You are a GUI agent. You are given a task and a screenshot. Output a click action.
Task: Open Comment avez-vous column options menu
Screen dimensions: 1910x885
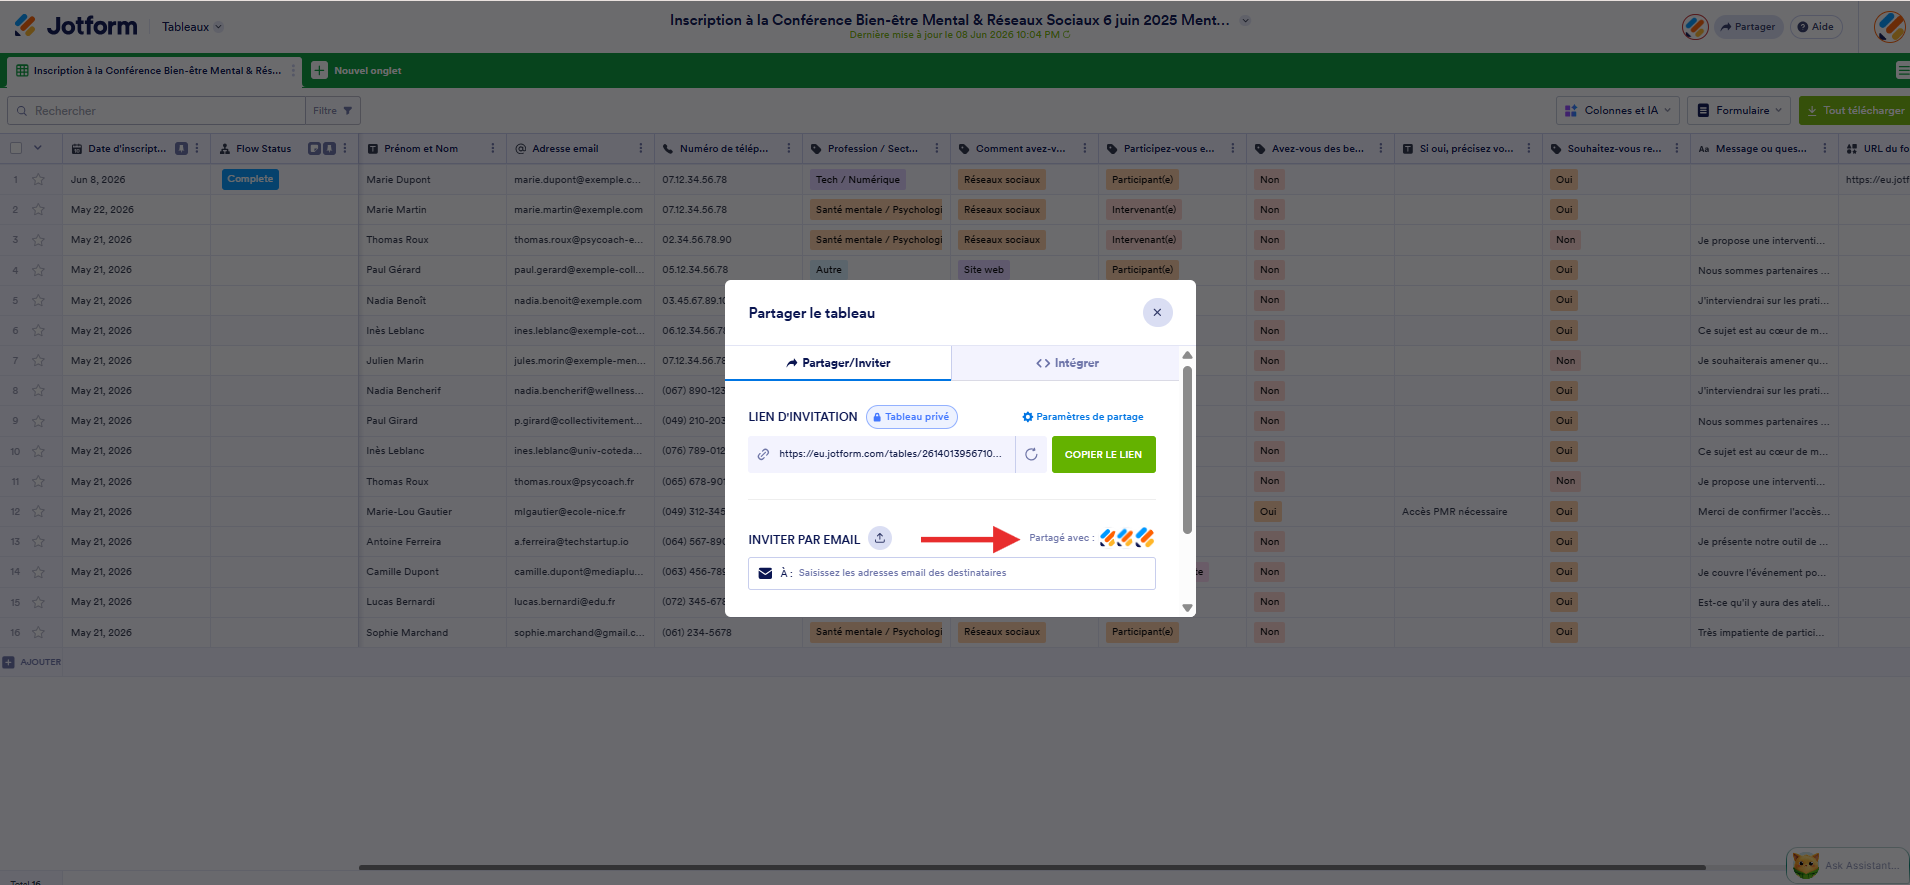(x=1085, y=148)
